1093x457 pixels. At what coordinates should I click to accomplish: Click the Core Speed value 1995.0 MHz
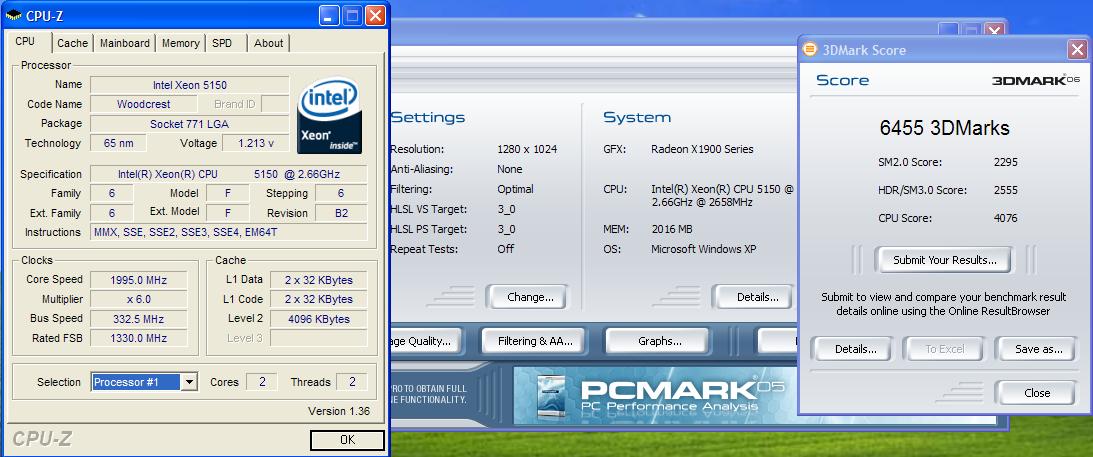click(x=137, y=280)
